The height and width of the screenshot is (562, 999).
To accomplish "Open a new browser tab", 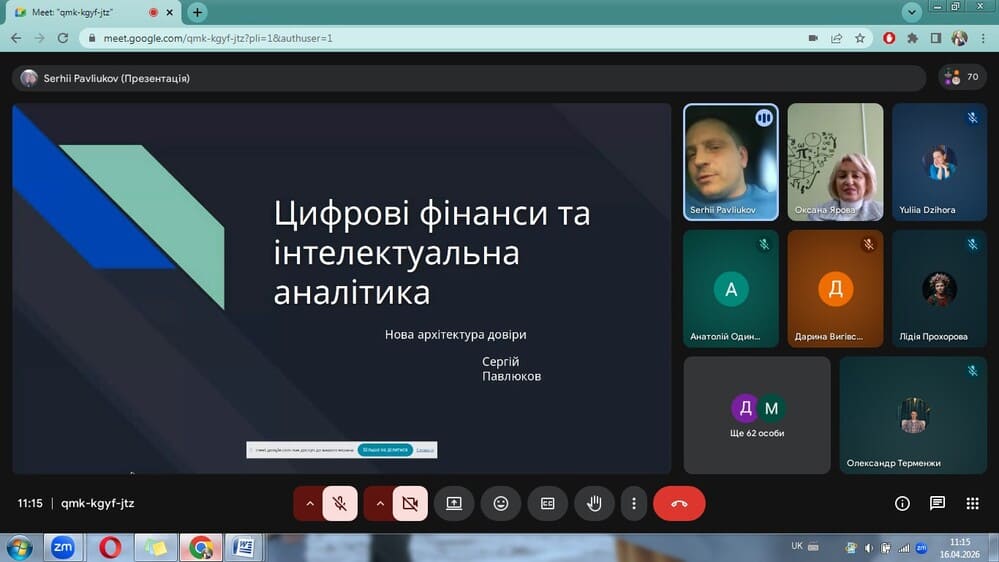I will [197, 12].
